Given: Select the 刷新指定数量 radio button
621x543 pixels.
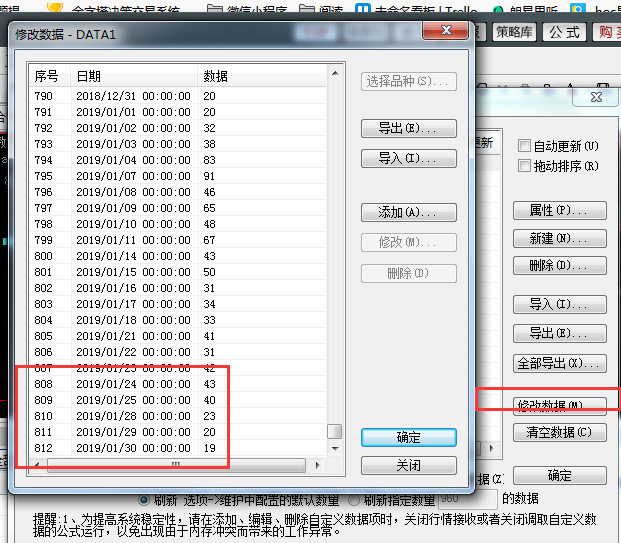Looking at the screenshot, I should click(x=353, y=500).
